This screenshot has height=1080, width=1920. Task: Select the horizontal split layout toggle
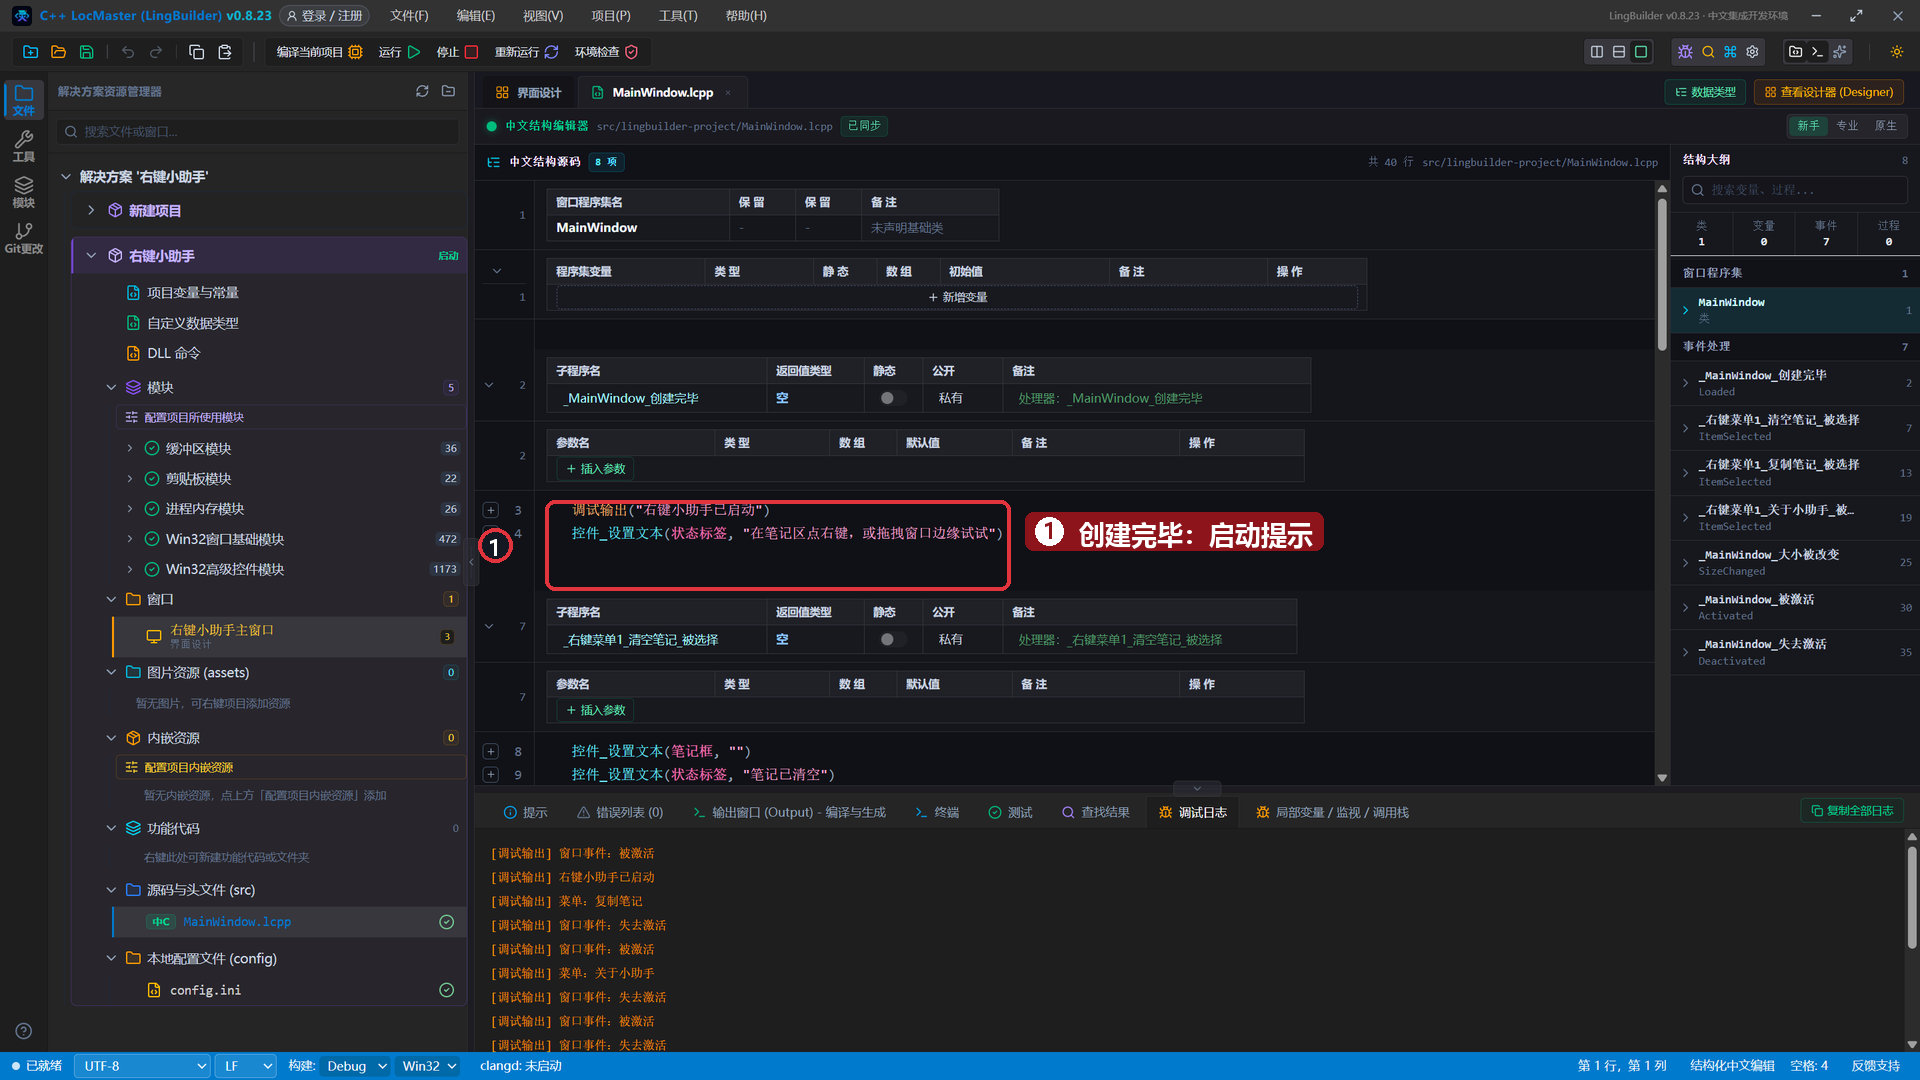click(1619, 52)
